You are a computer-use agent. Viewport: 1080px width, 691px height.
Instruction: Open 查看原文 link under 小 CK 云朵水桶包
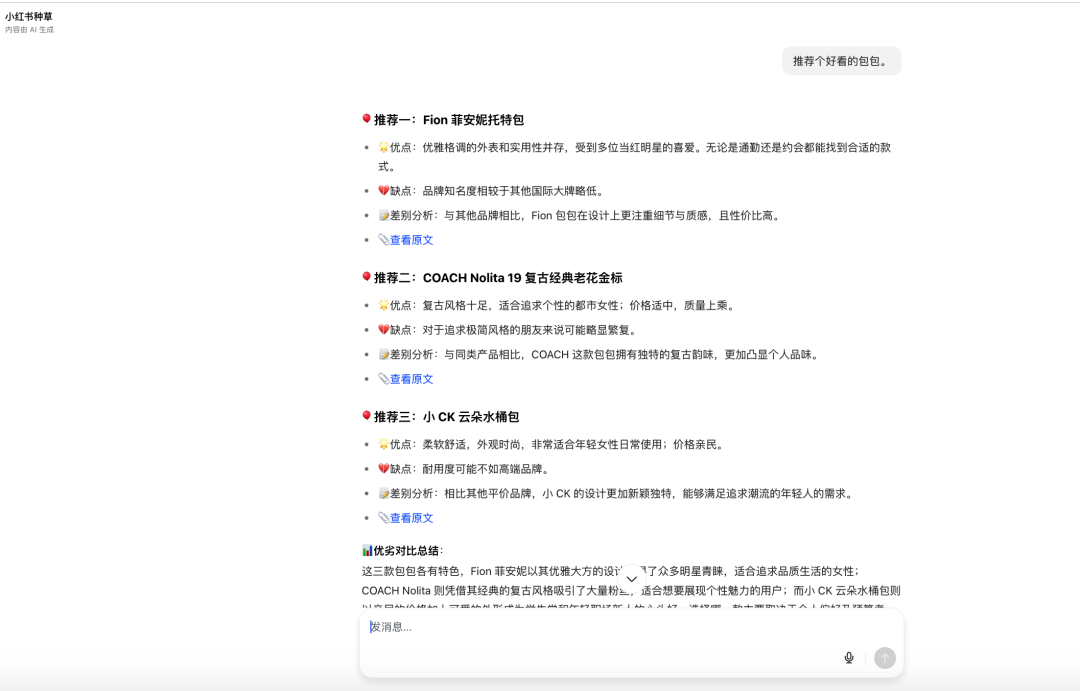[x=411, y=518]
